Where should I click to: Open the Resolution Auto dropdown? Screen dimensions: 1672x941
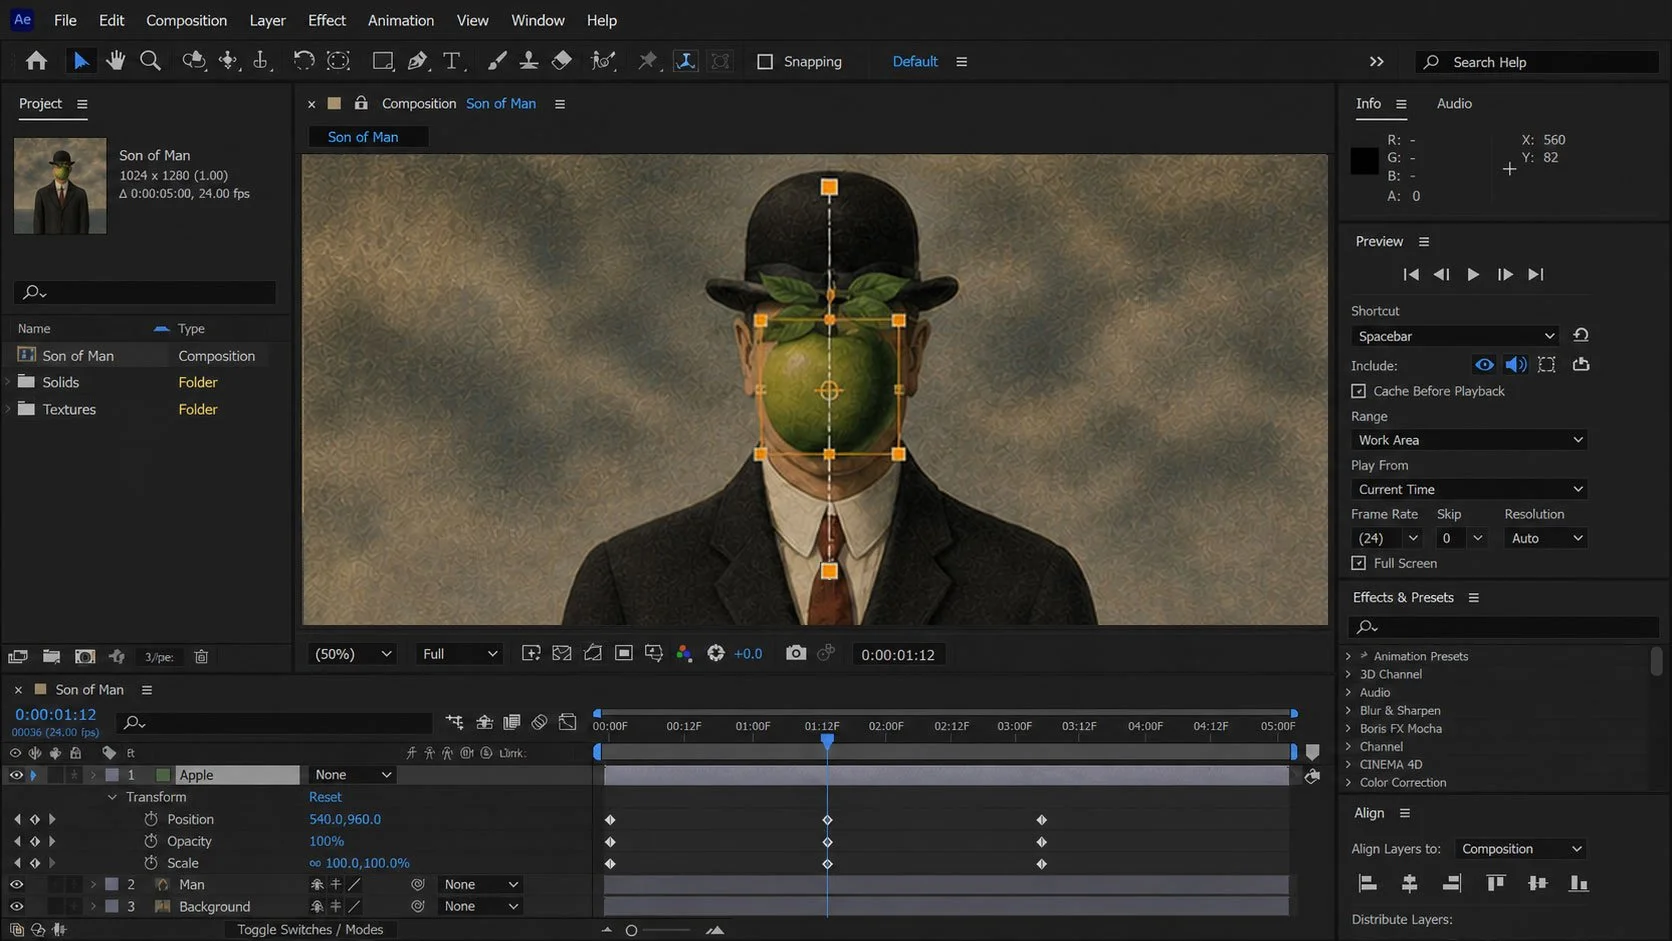[1546, 538]
